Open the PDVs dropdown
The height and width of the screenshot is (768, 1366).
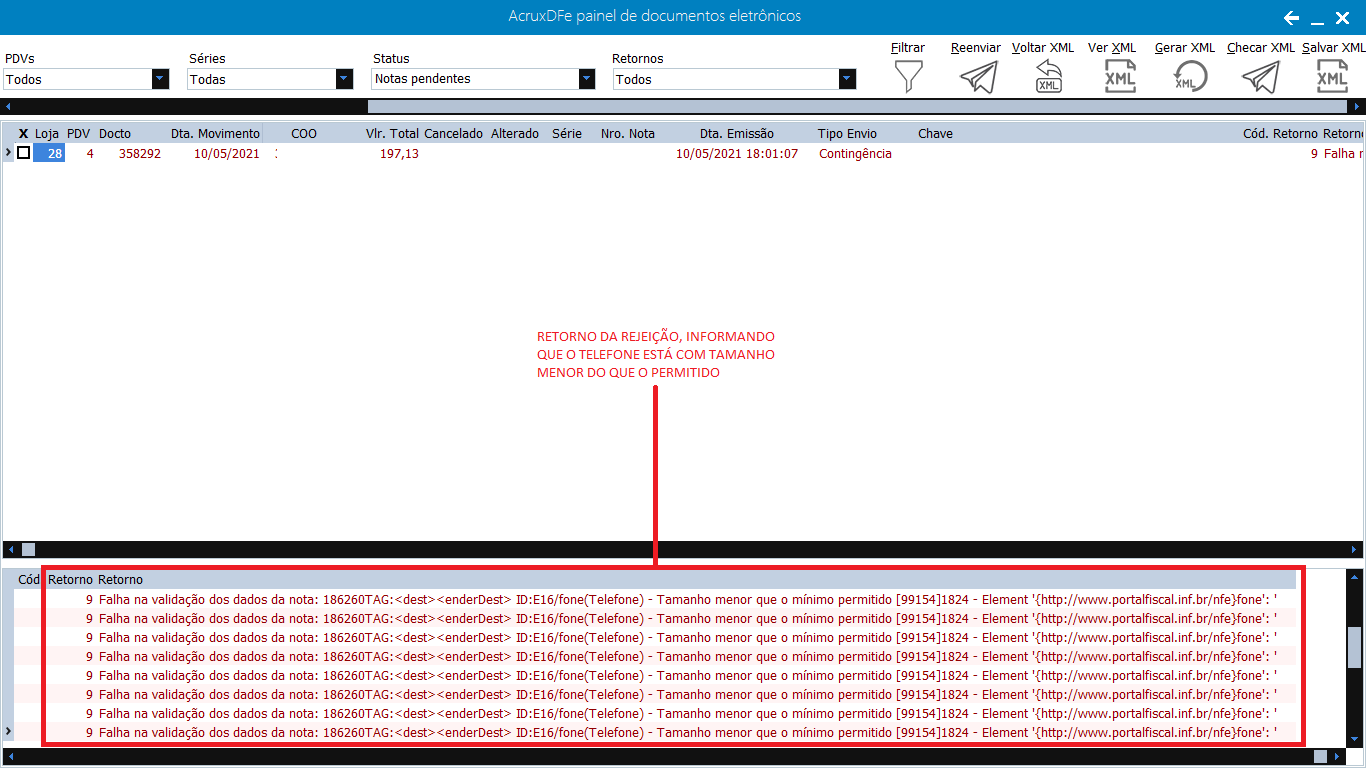160,79
